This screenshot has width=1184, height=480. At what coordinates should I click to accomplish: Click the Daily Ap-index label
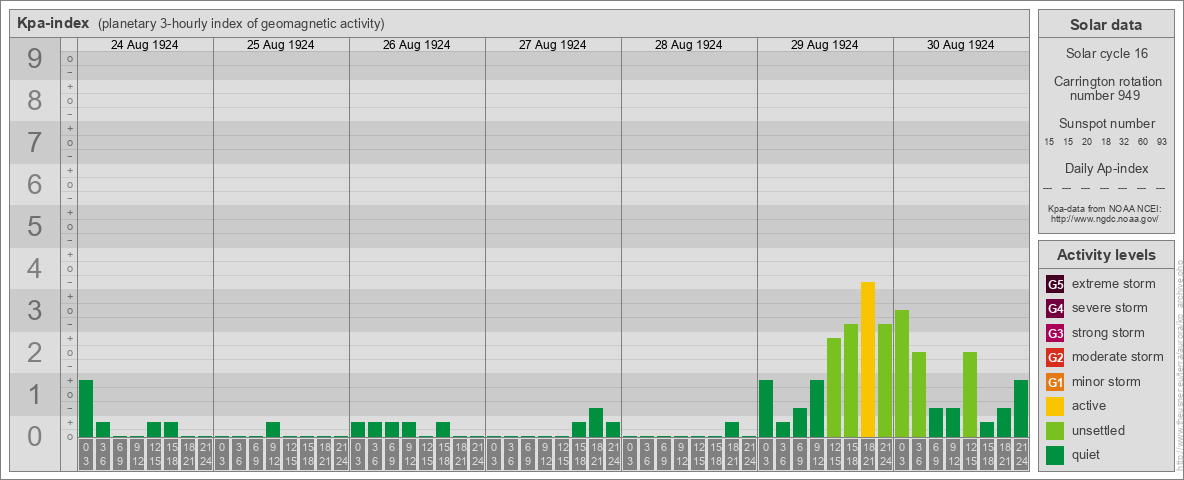1105,168
